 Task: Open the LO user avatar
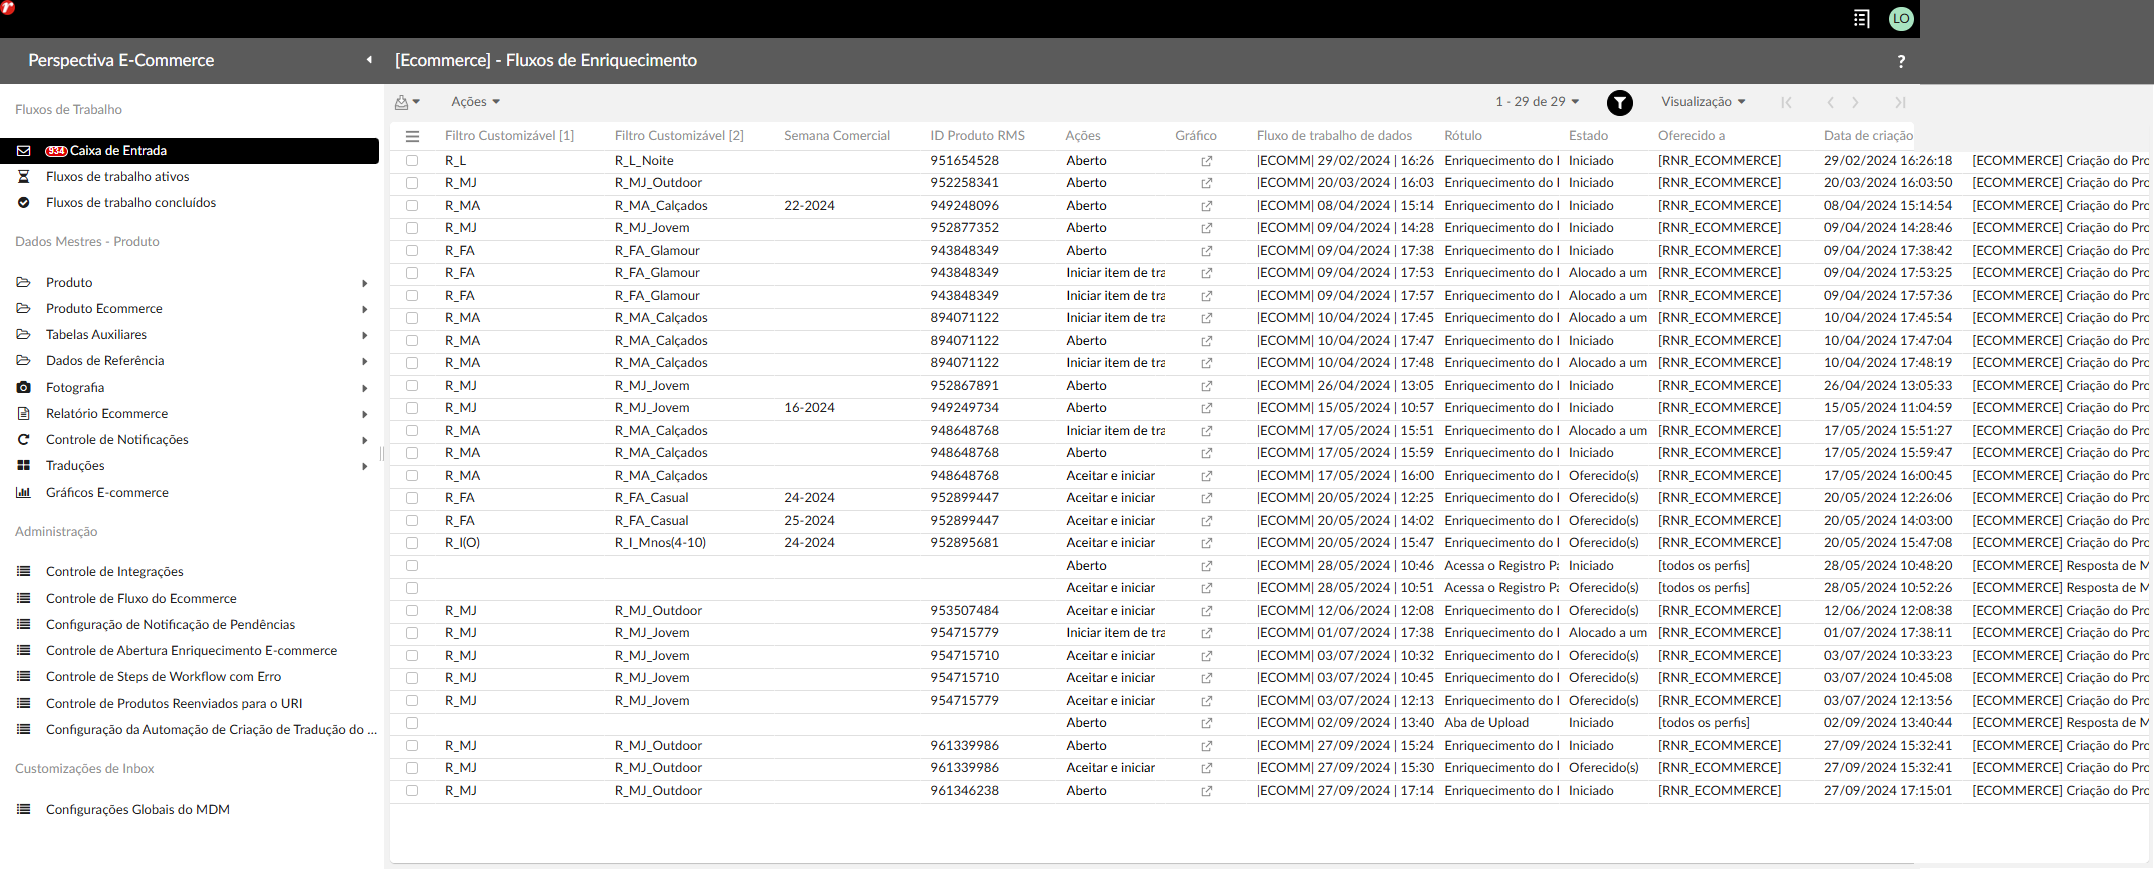coord(1900,18)
